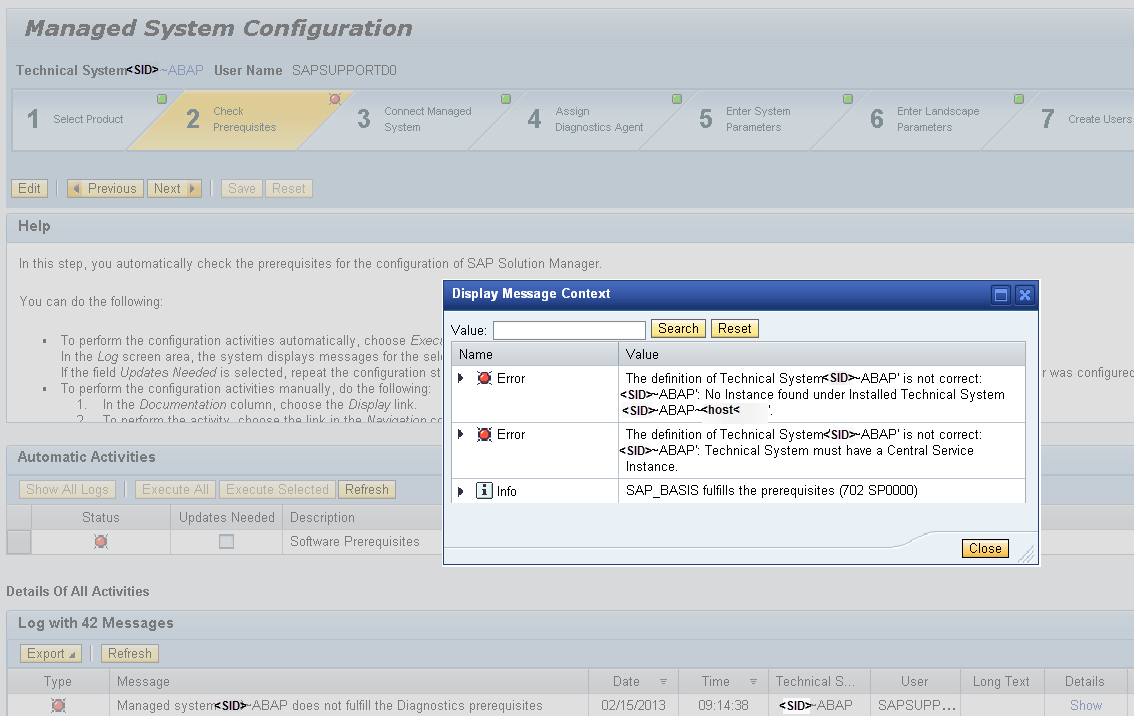This screenshot has width=1134, height=716.
Task: Click the Software Prerequisites description
Action: [354, 542]
